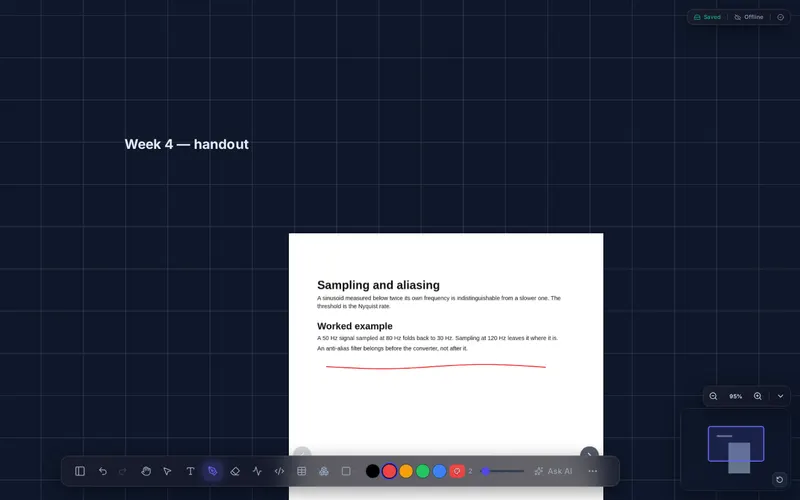Pick the green pen color
The height and width of the screenshot is (500, 800).
[422, 471]
